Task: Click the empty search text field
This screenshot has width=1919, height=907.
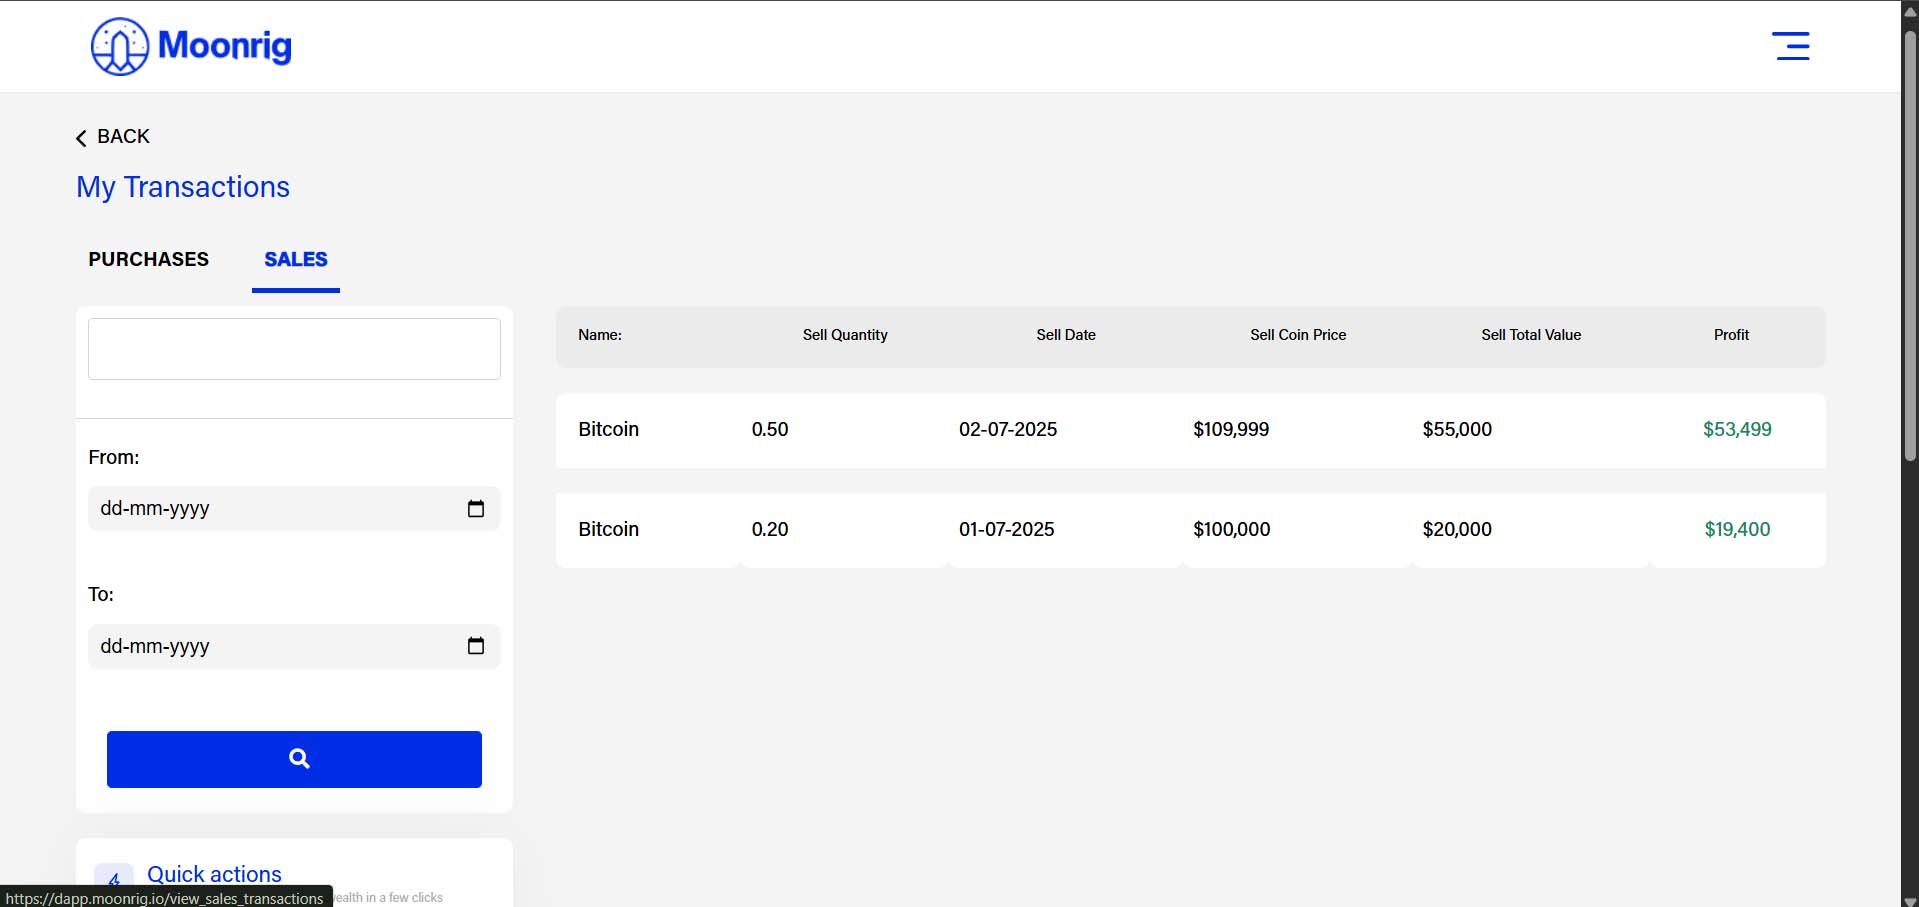Action: tap(294, 349)
